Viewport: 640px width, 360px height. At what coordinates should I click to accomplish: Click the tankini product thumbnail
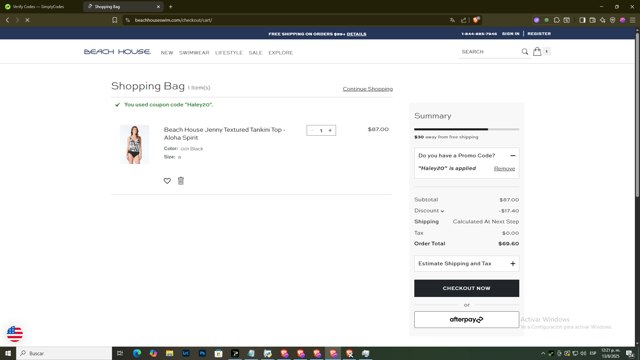(135, 144)
